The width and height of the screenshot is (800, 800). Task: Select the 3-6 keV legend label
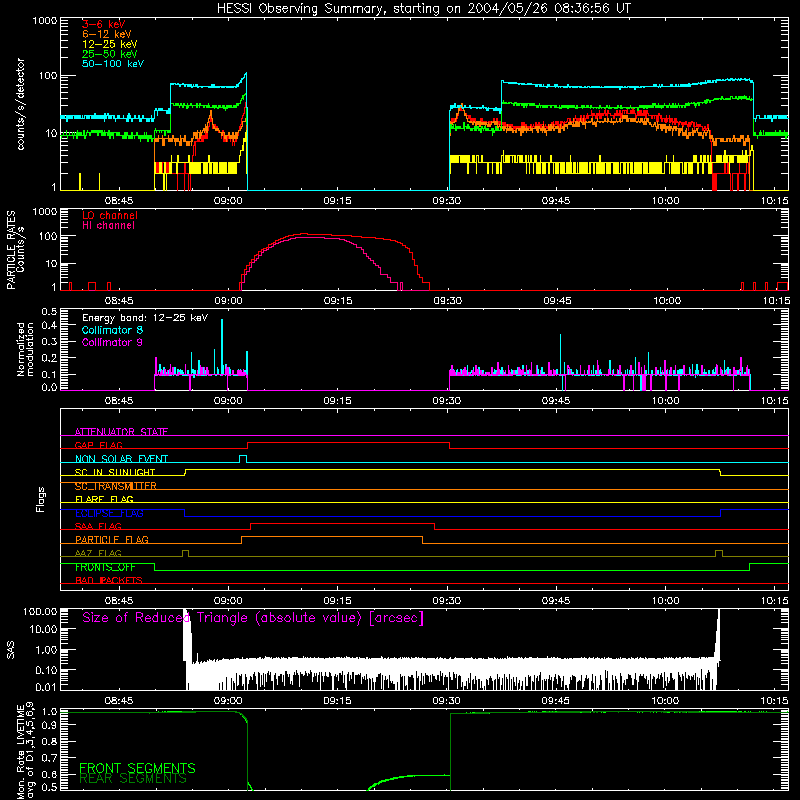pyautogui.click(x=104, y=24)
